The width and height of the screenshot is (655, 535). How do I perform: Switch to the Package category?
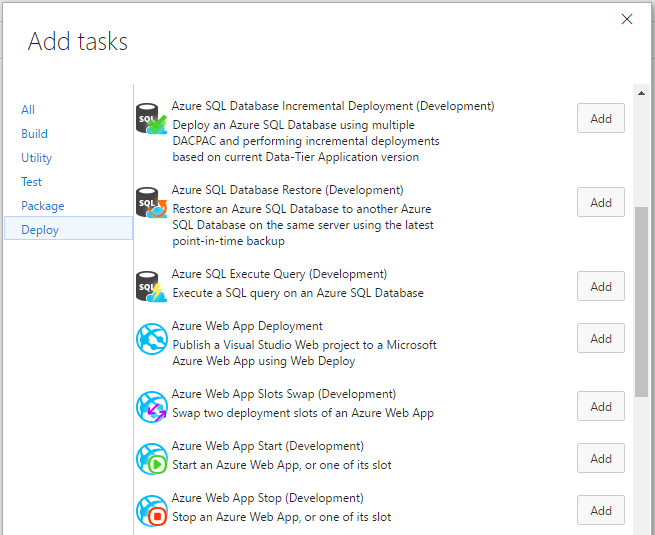pos(43,206)
